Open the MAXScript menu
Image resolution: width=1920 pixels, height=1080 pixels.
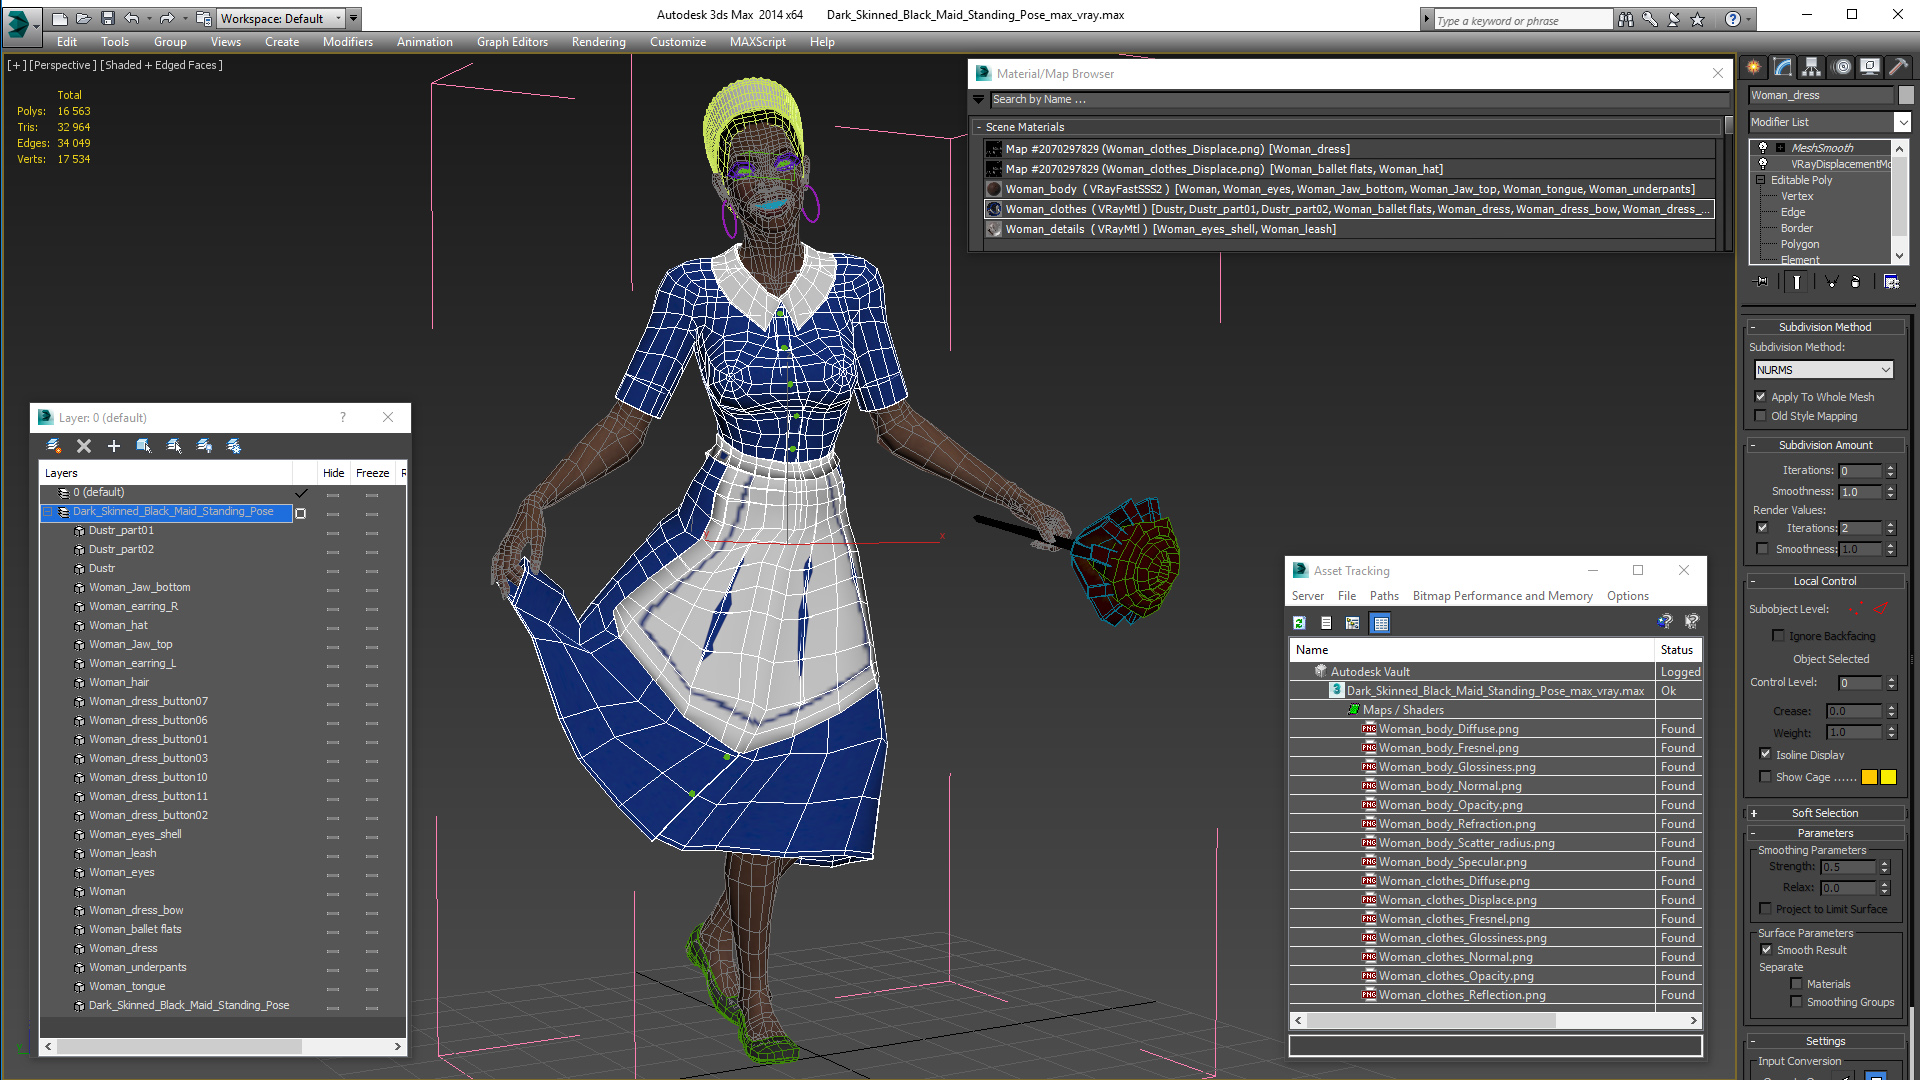[x=757, y=42]
